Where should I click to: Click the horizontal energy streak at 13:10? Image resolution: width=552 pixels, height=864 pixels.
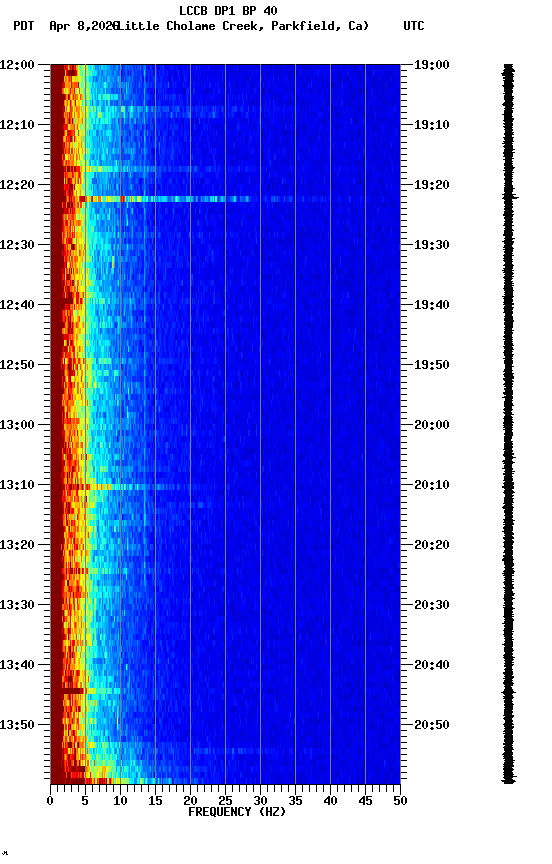pyautogui.click(x=138, y=487)
